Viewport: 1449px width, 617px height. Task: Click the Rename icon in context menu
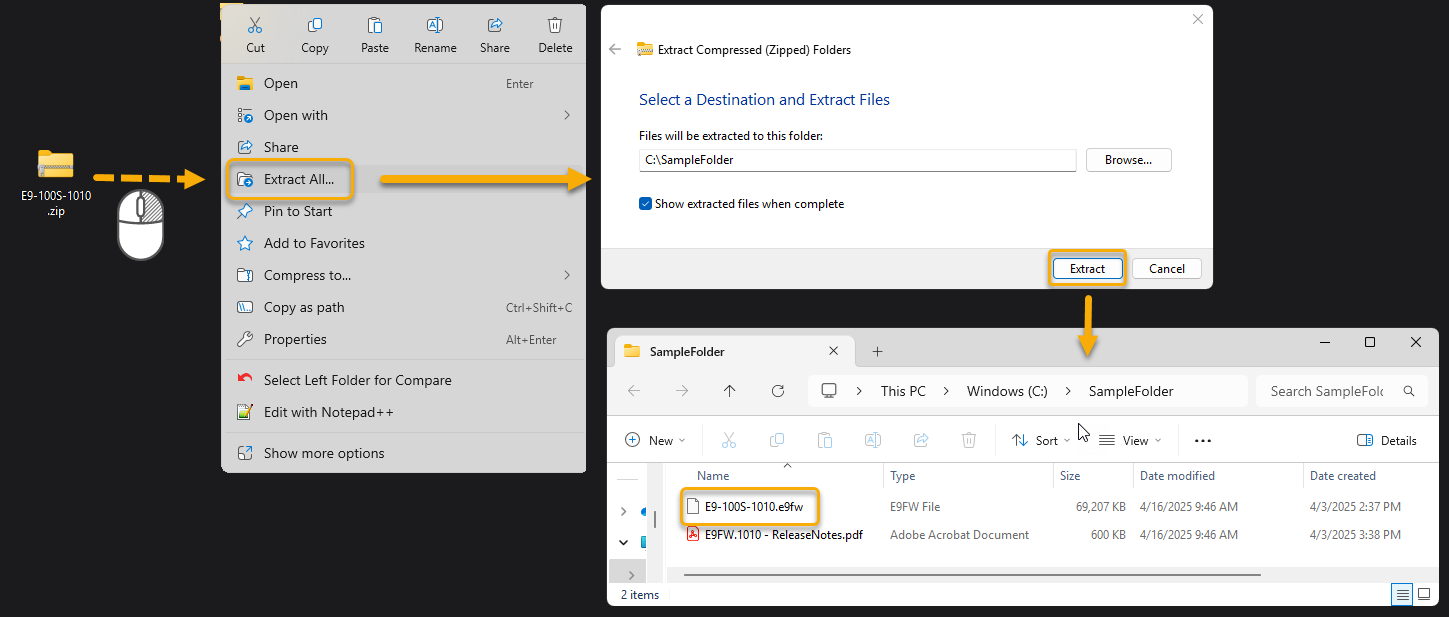pyautogui.click(x=435, y=26)
